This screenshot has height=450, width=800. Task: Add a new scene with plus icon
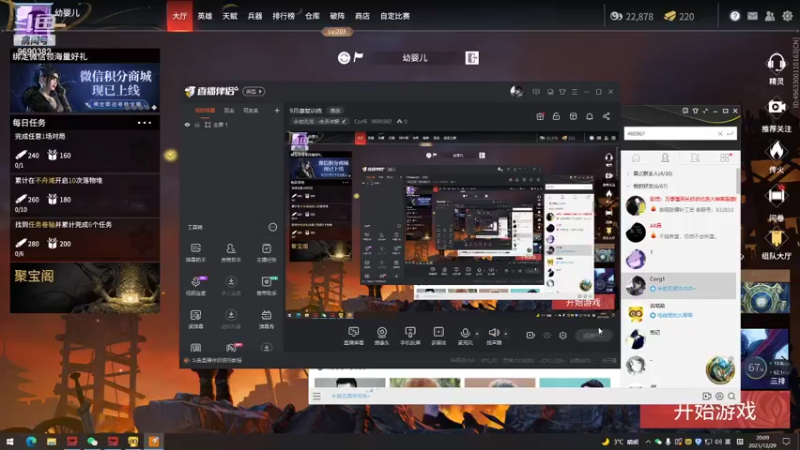coord(277,110)
